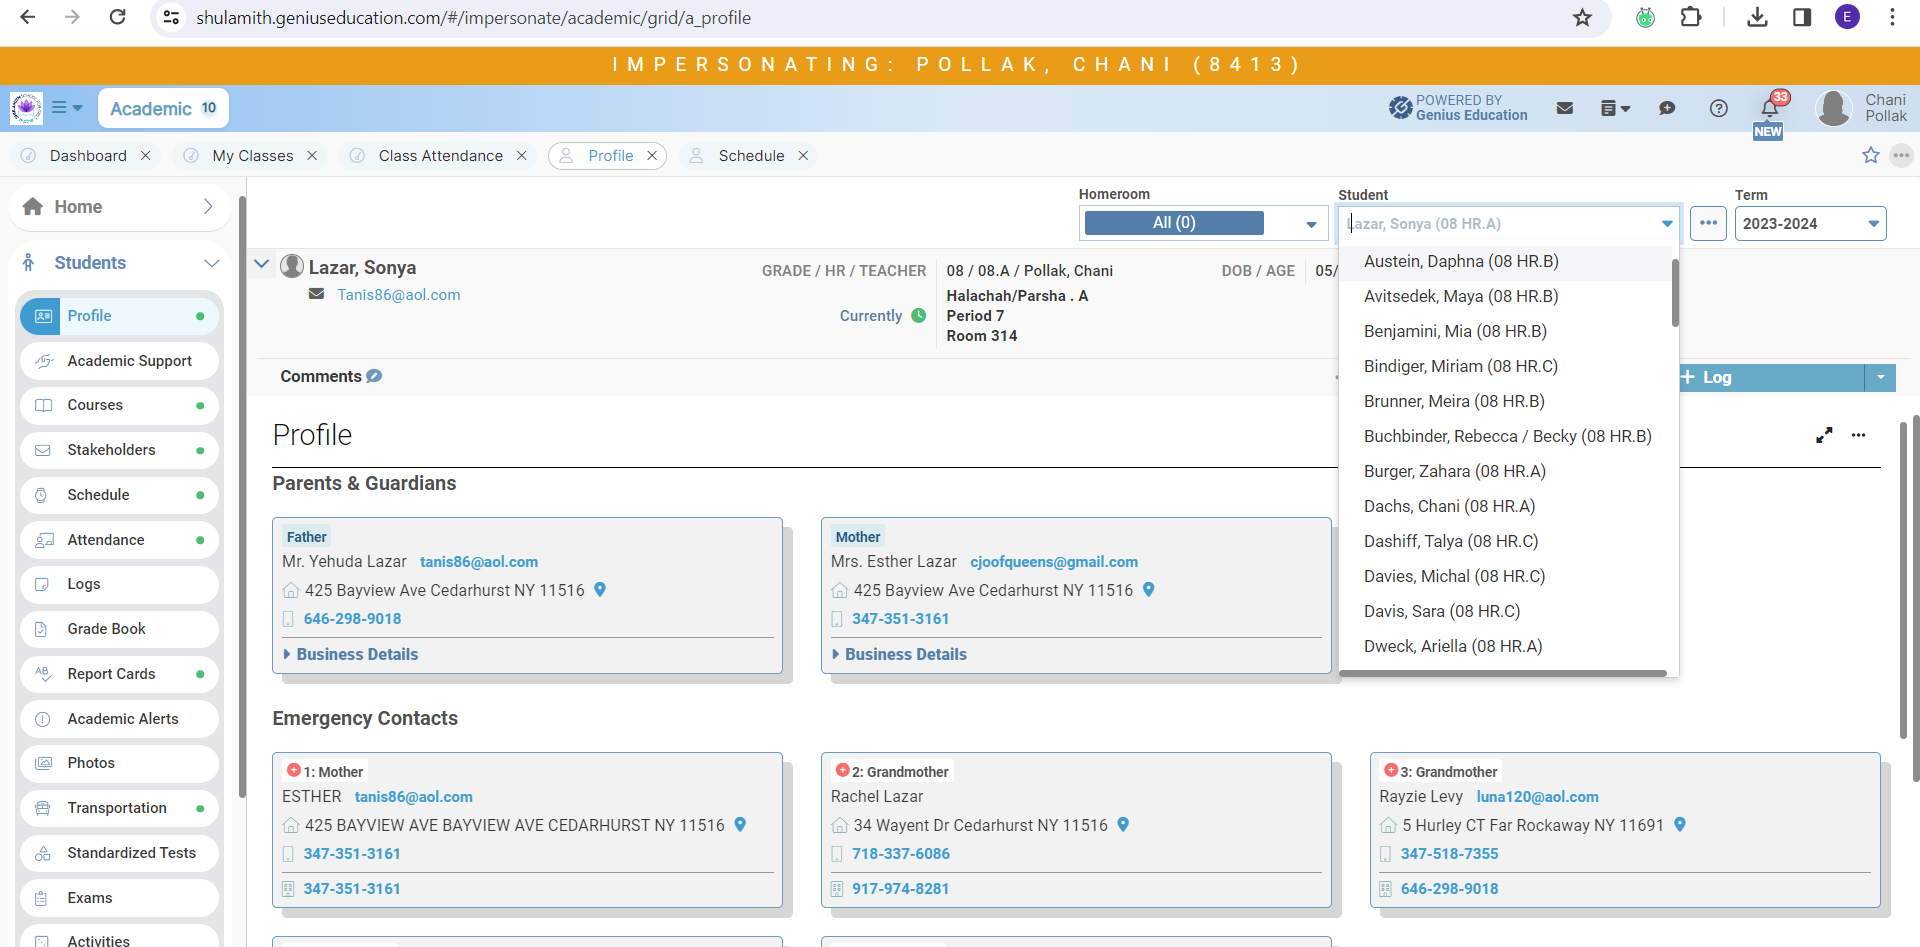Screen dimensions: 1920x947
Task: Open the chat bubble icon in header
Action: coord(1667,108)
